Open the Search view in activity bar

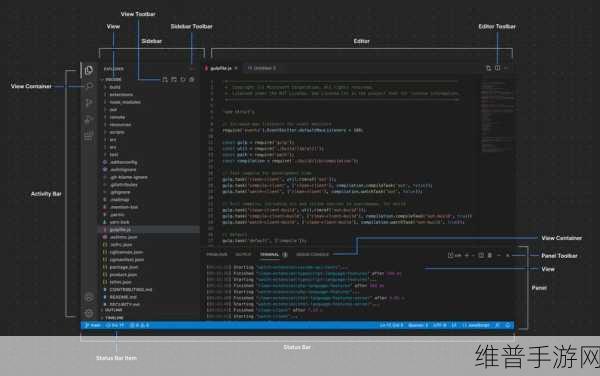pos(89,86)
